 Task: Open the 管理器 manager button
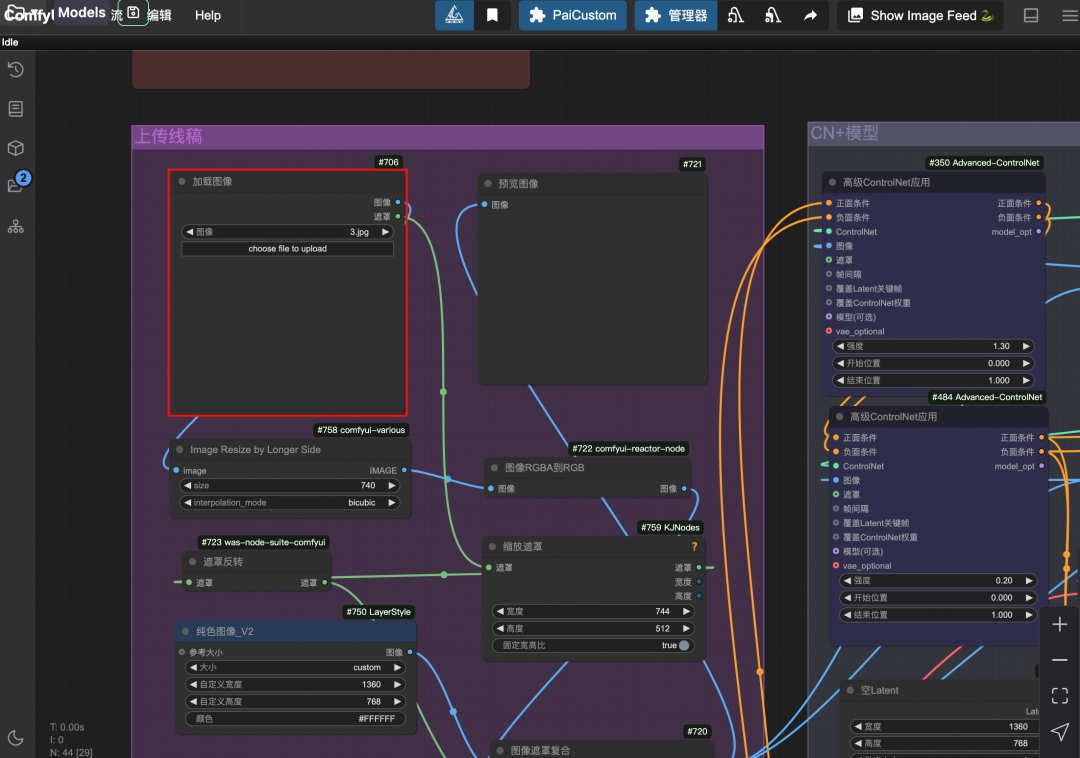675,15
